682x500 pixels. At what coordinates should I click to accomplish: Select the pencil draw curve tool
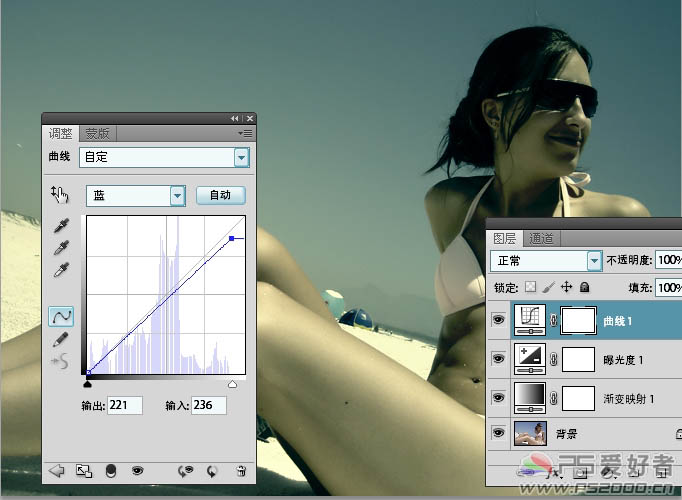pyautogui.click(x=61, y=339)
